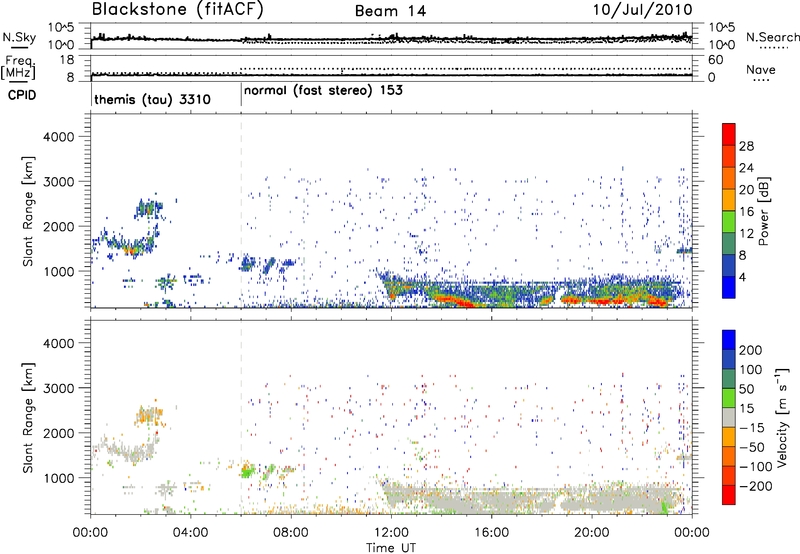
Task: Click the "1000" tick in the power panel
Action: [58, 271]
